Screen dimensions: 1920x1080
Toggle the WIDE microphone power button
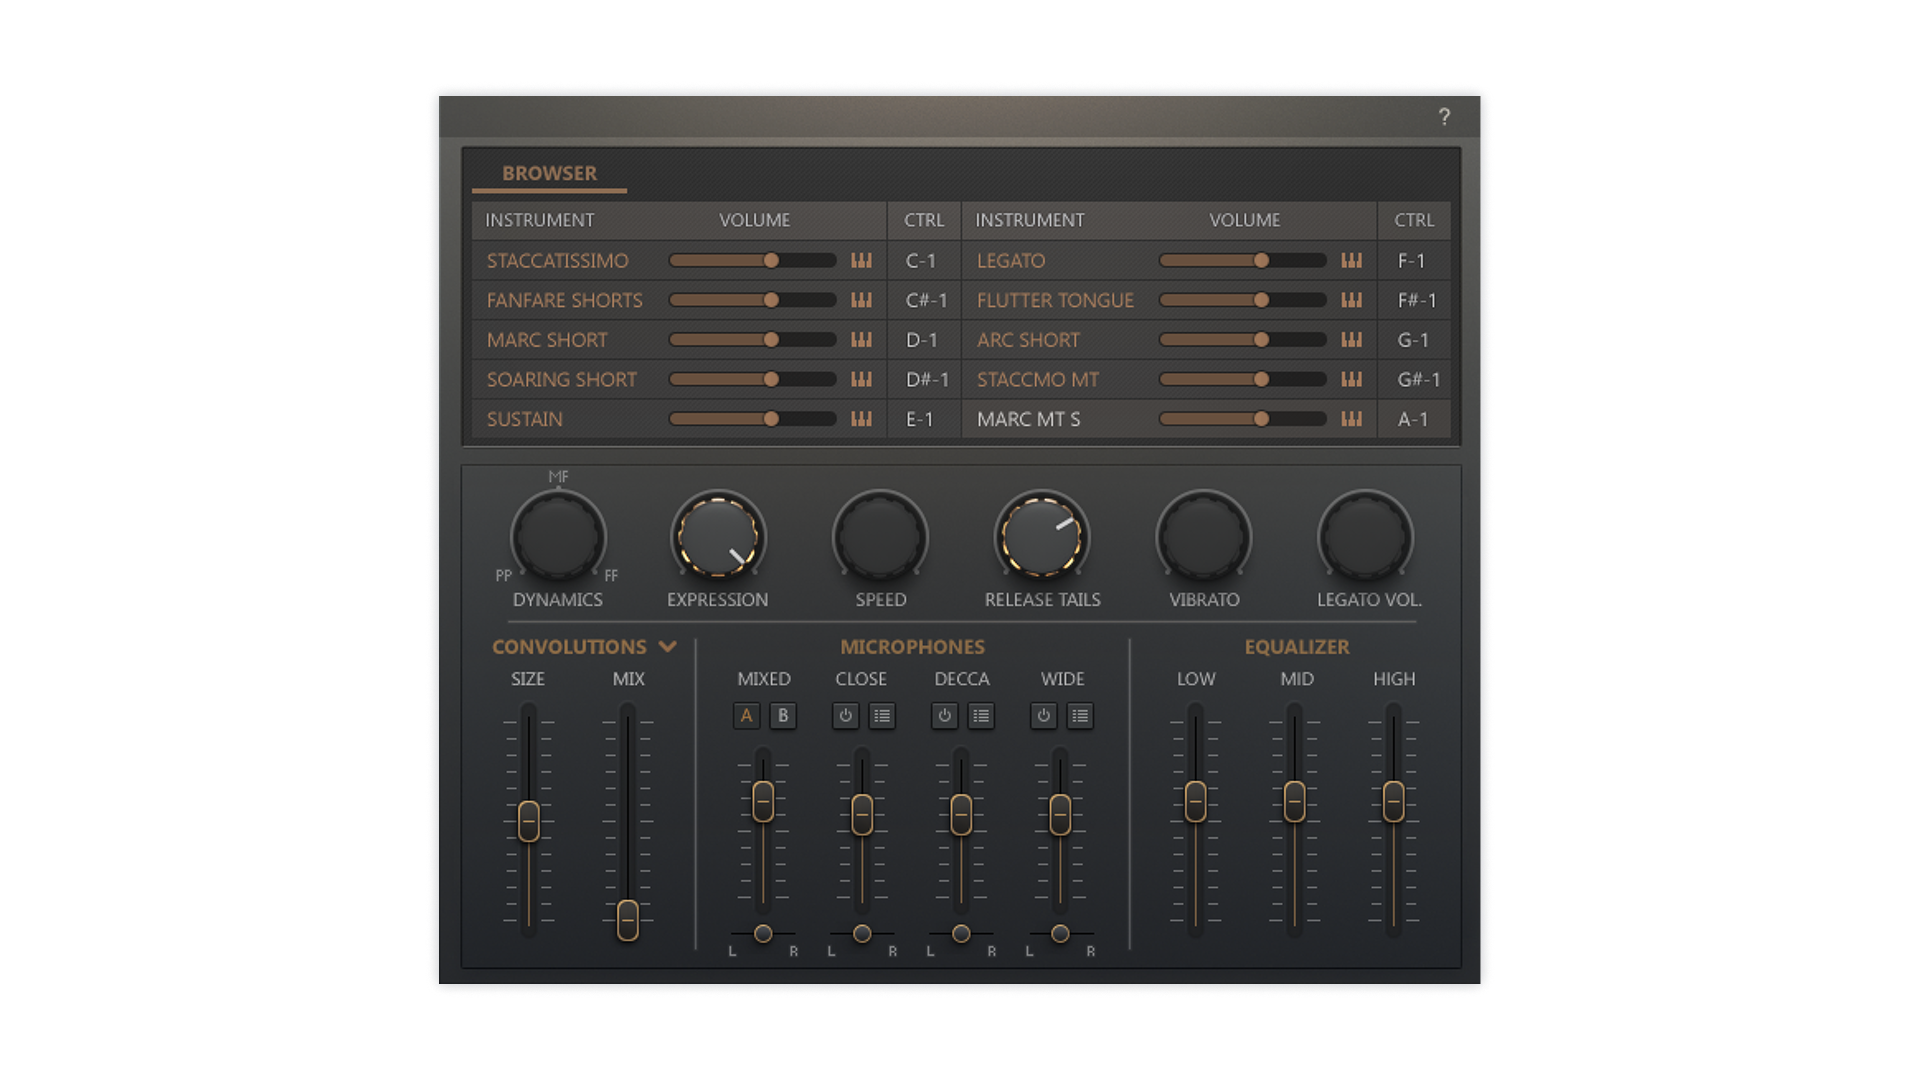(1043, 716)
